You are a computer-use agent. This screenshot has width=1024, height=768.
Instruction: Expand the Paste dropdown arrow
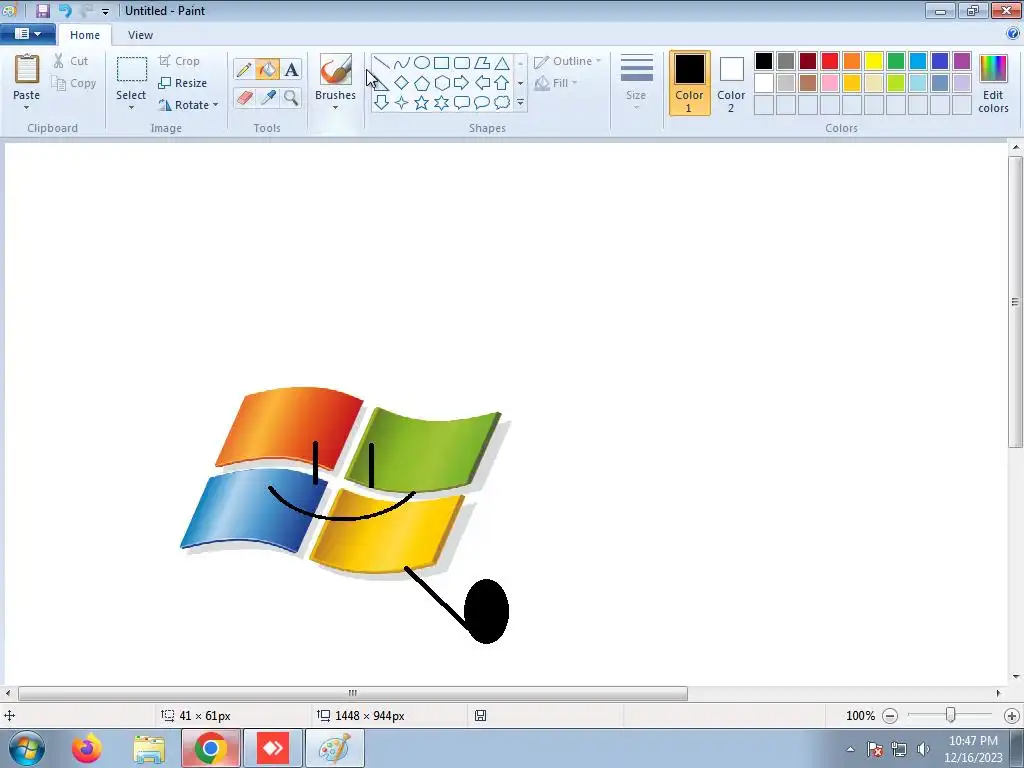tap(26, 108)
